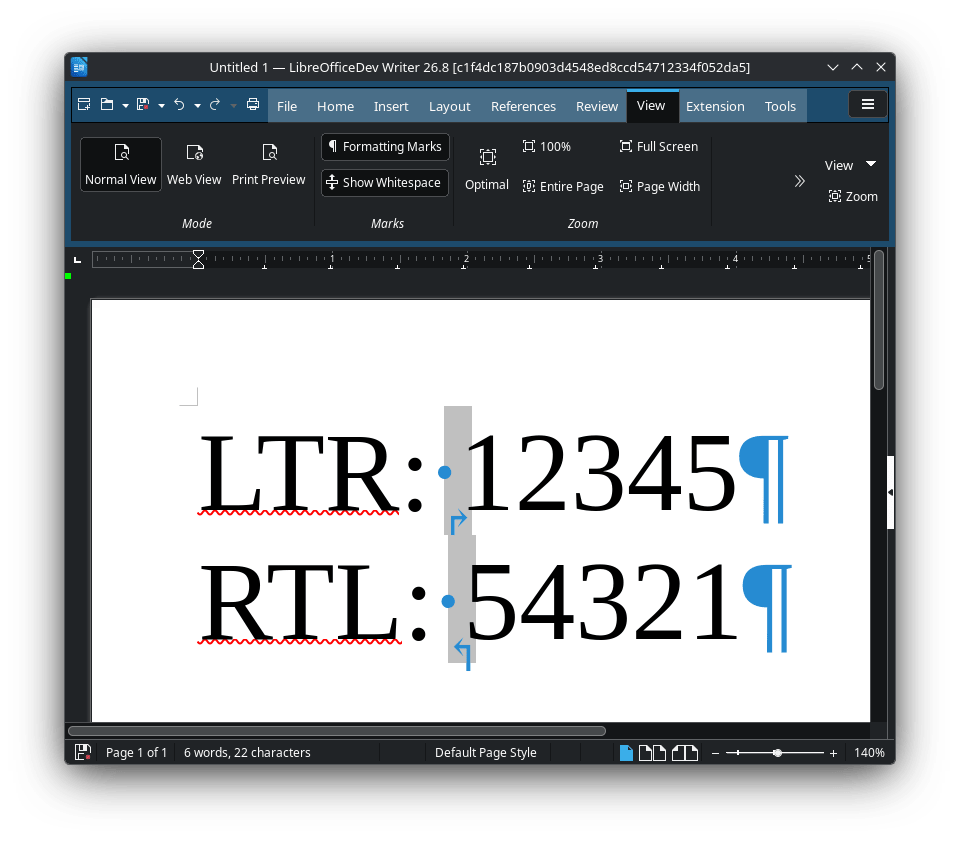Screen dimensions: 960x841
Task: Click the number 54321 in document
Action: [602, 602]
